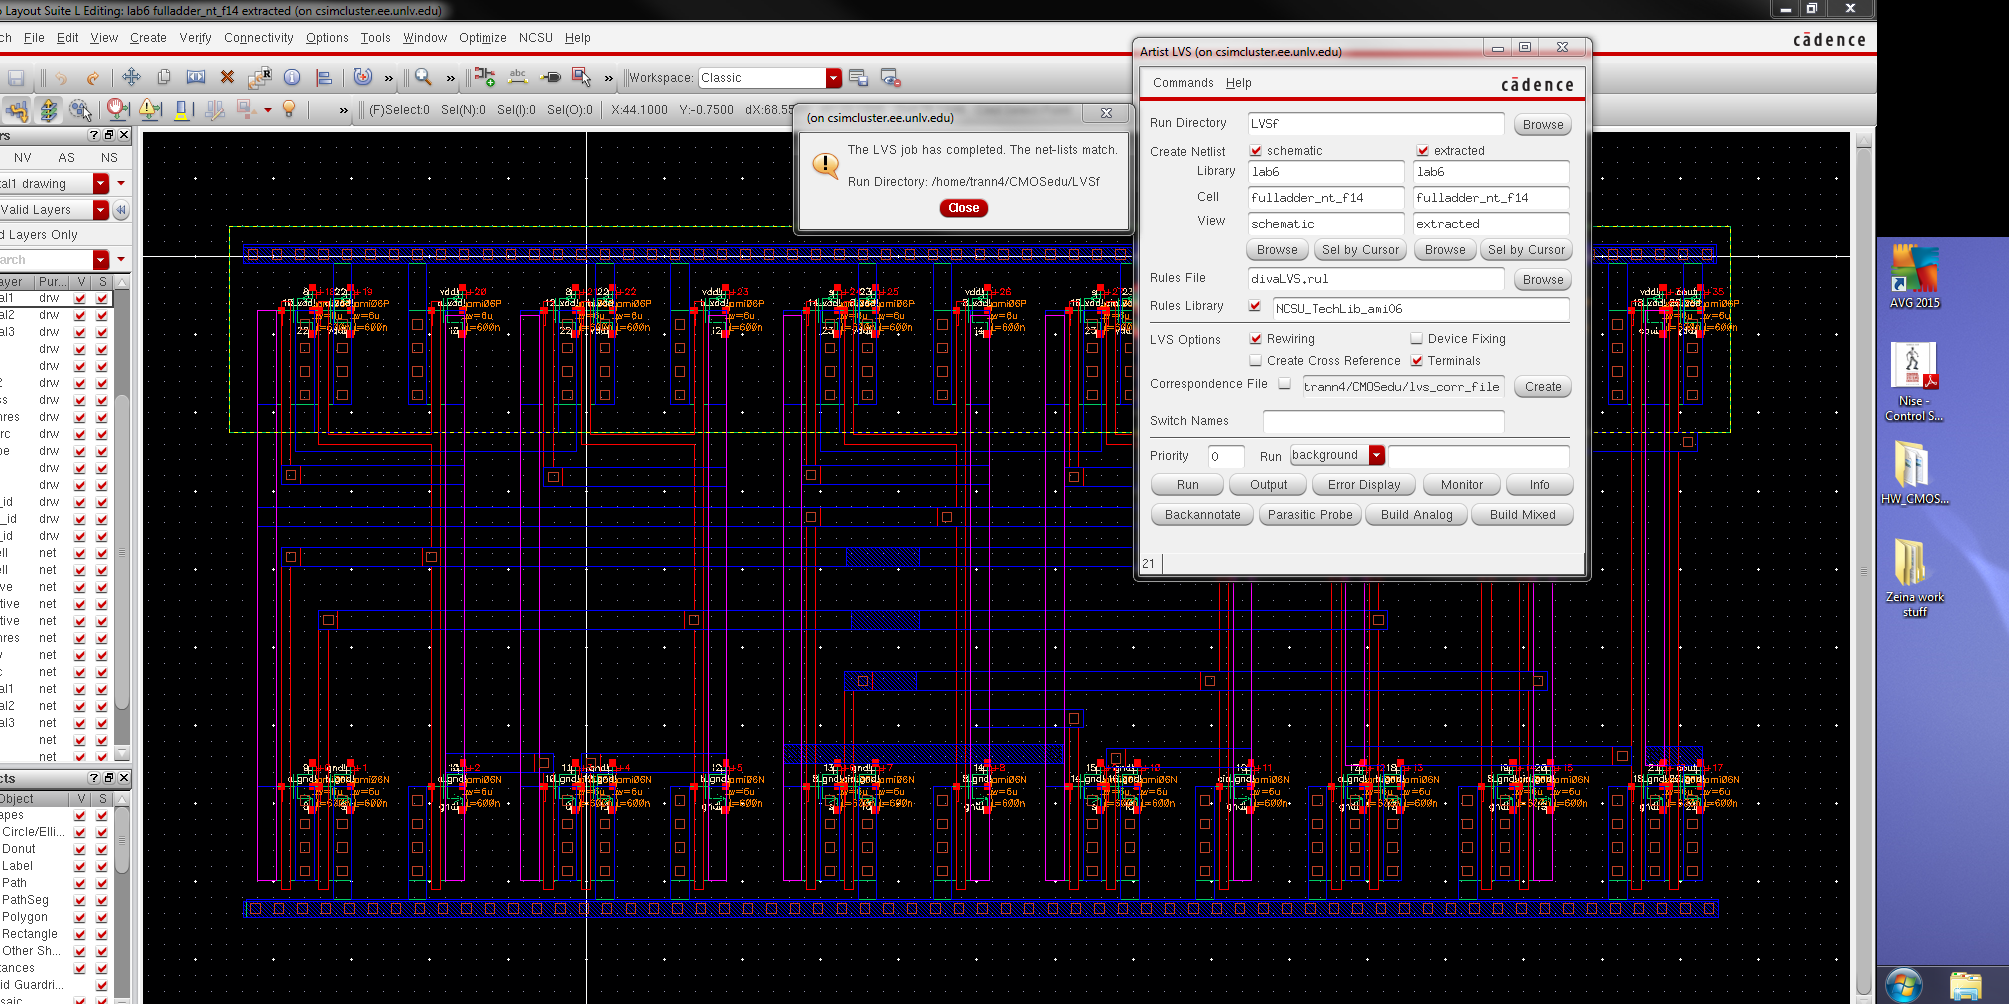Viewport: 2009px width, 1004px height.
Task: Toggle the schematic netlist checkbox
Action: (1256, 151)
